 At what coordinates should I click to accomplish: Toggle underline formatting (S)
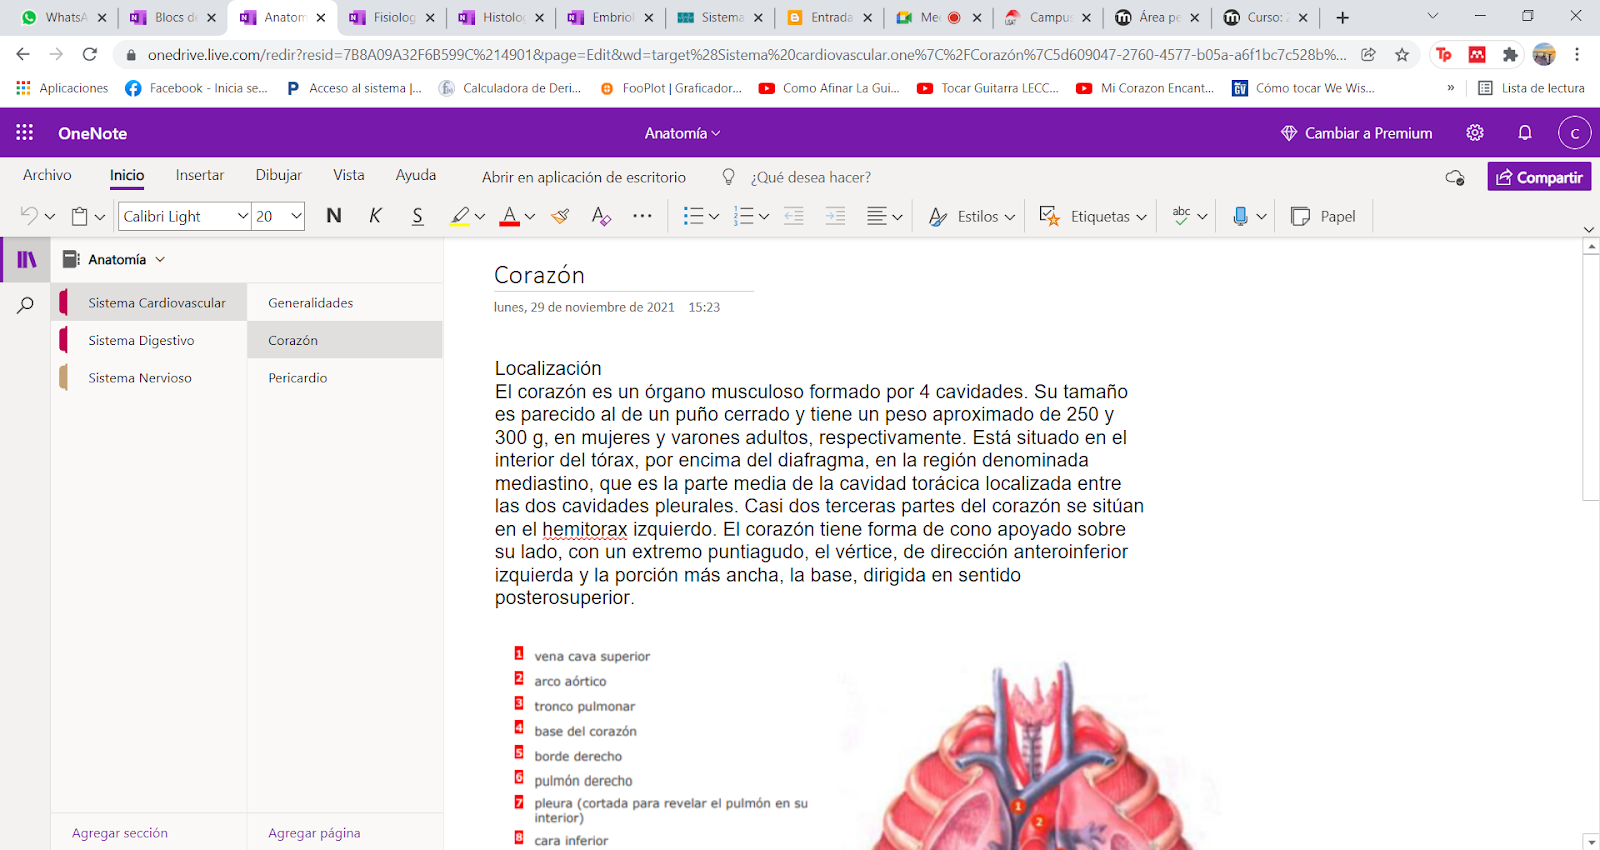click(417, 216)
